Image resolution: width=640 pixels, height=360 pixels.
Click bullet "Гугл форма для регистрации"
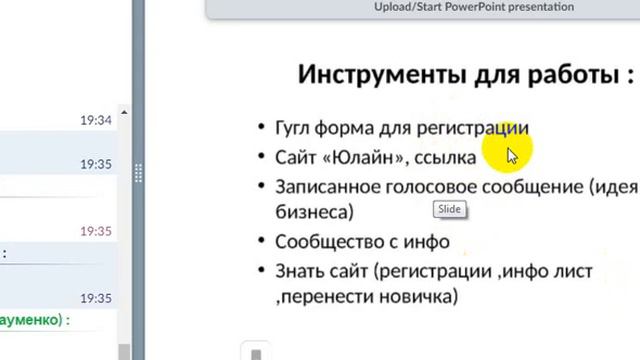point(402,128)
